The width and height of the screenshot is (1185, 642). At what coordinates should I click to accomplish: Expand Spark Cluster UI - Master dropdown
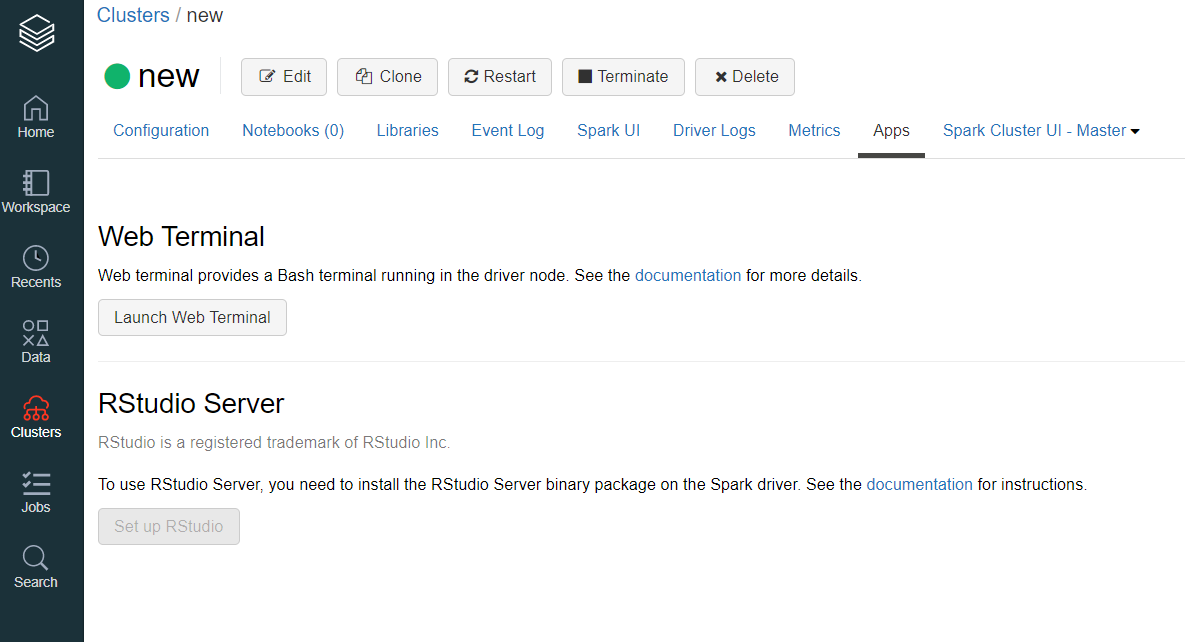click(1041, 130)
